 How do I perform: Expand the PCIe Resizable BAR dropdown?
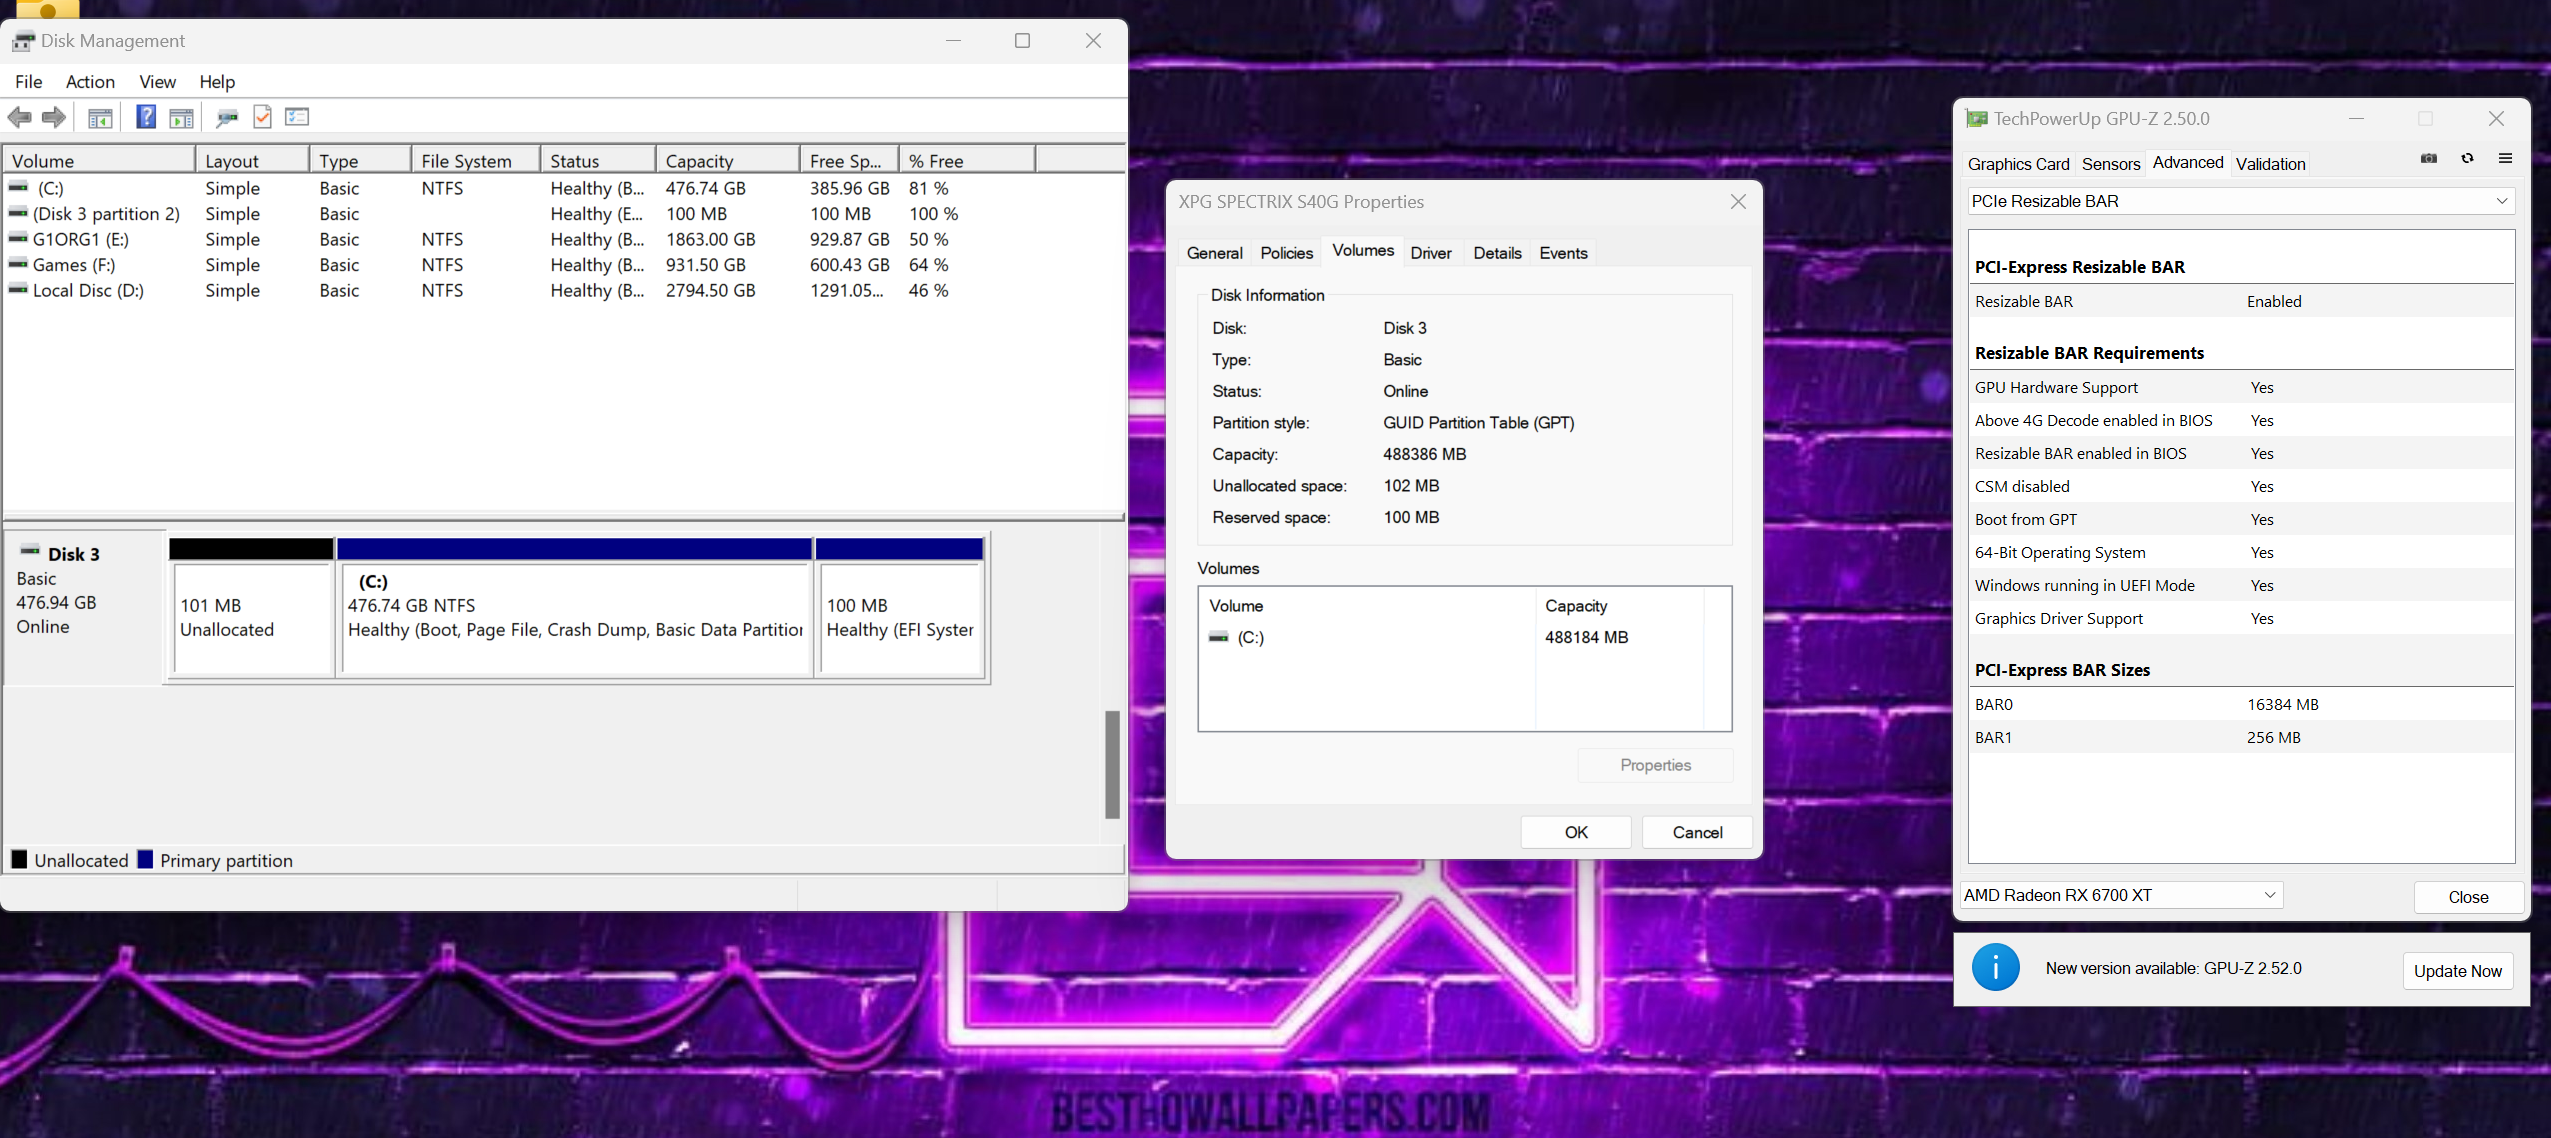[x=2240, y=201]
